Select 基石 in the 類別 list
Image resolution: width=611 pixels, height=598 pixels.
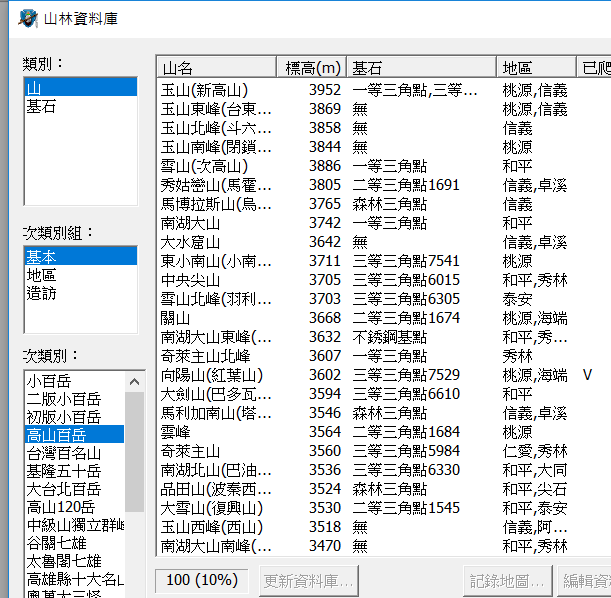(x=41, y=106)
